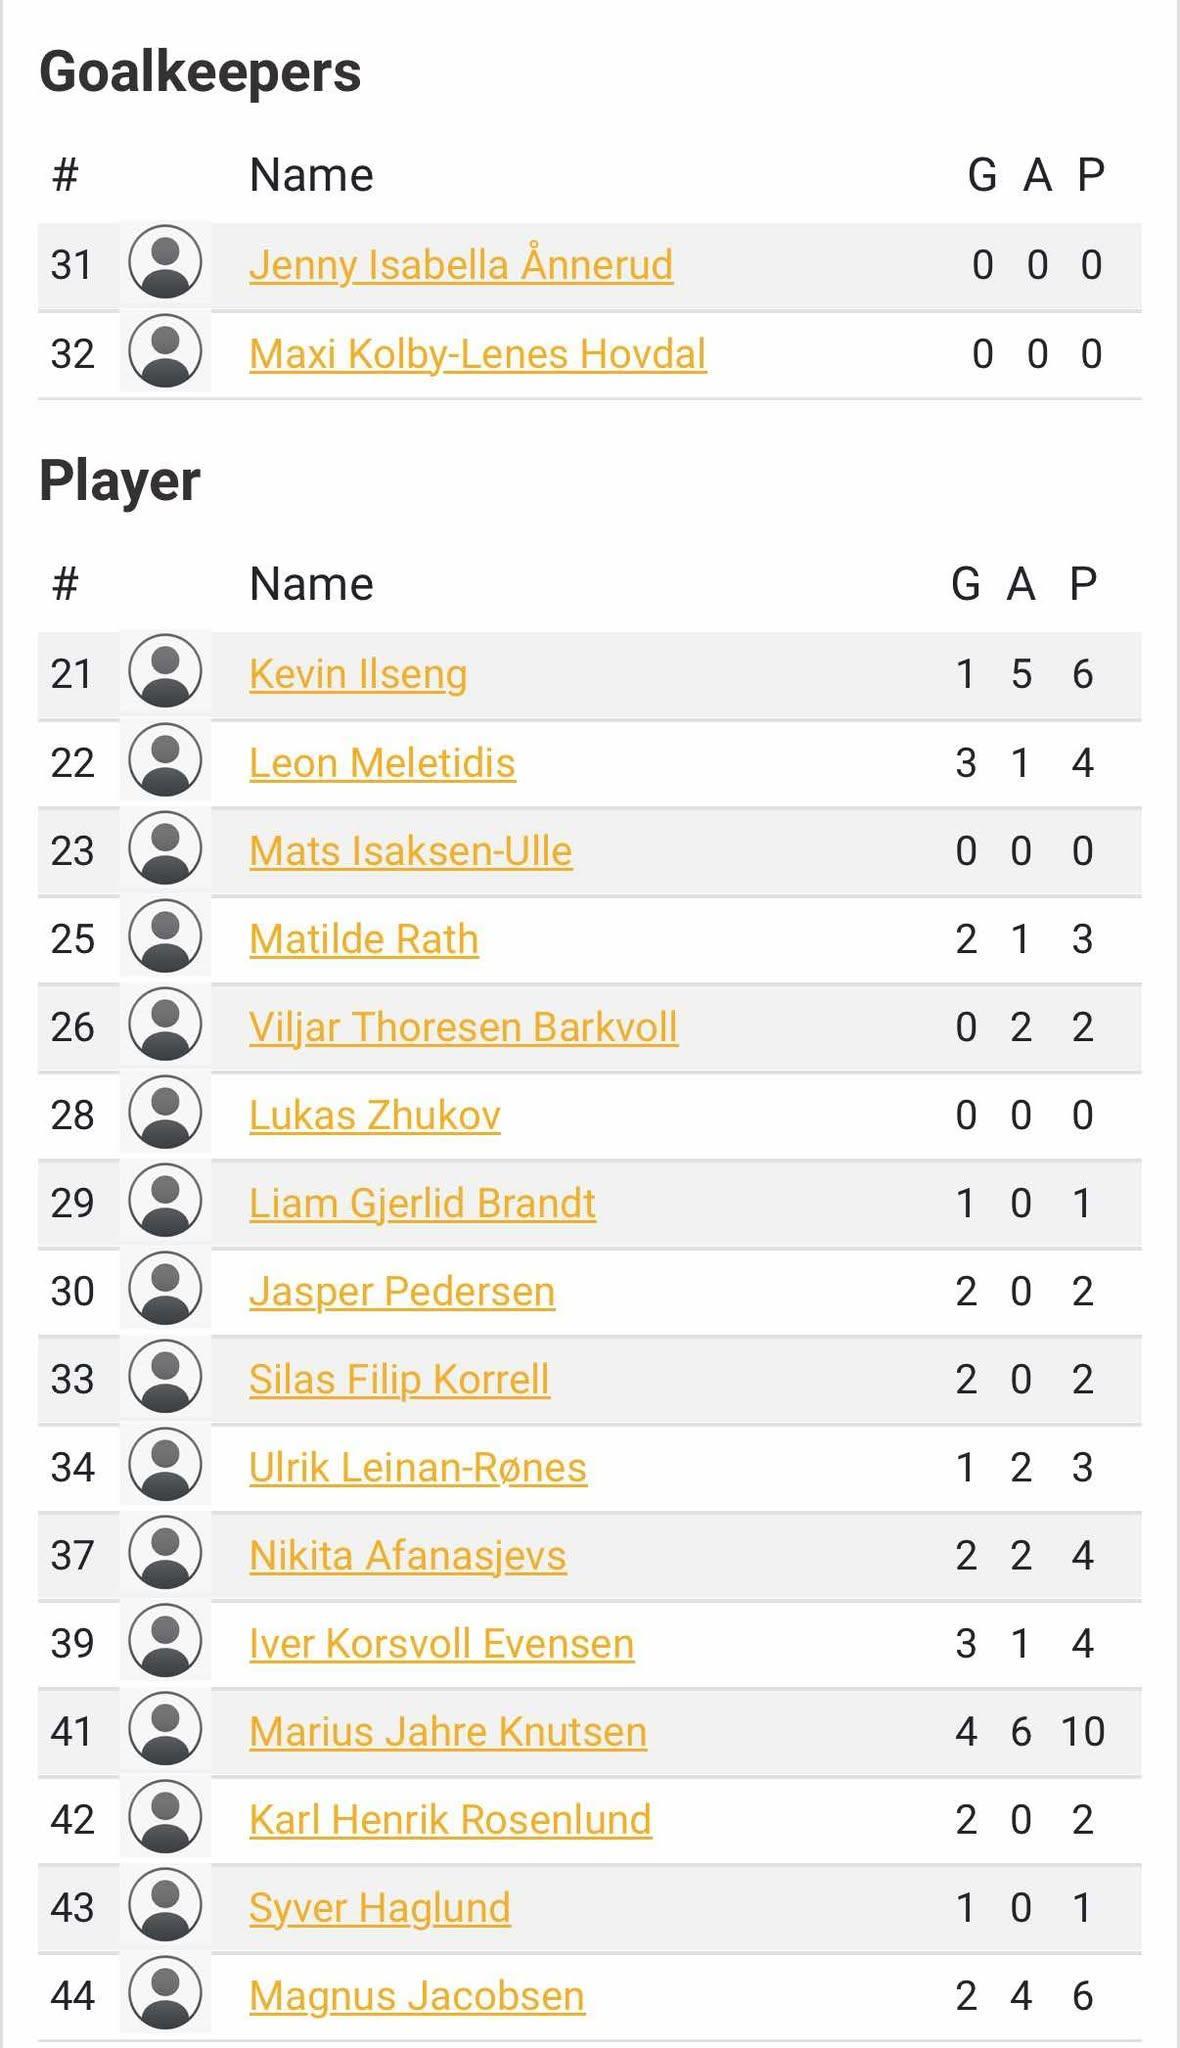Click the Name column header under Player
1180x2048 pixels.
point(311,583)
